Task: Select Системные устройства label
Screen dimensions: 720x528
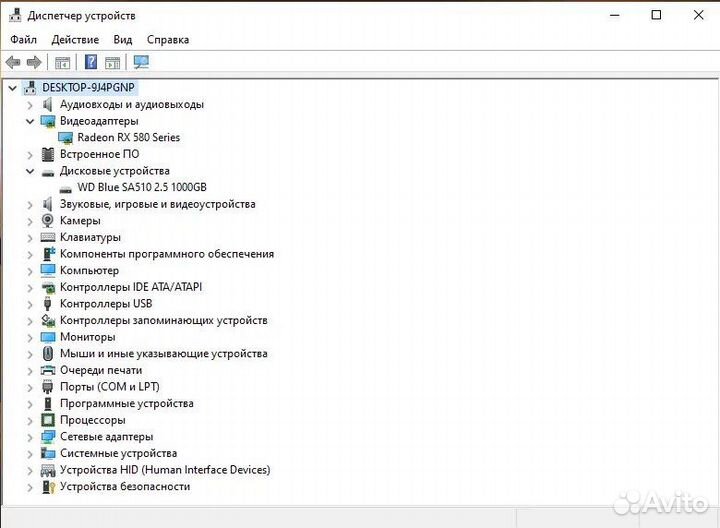Action: [x=118, y=453]
